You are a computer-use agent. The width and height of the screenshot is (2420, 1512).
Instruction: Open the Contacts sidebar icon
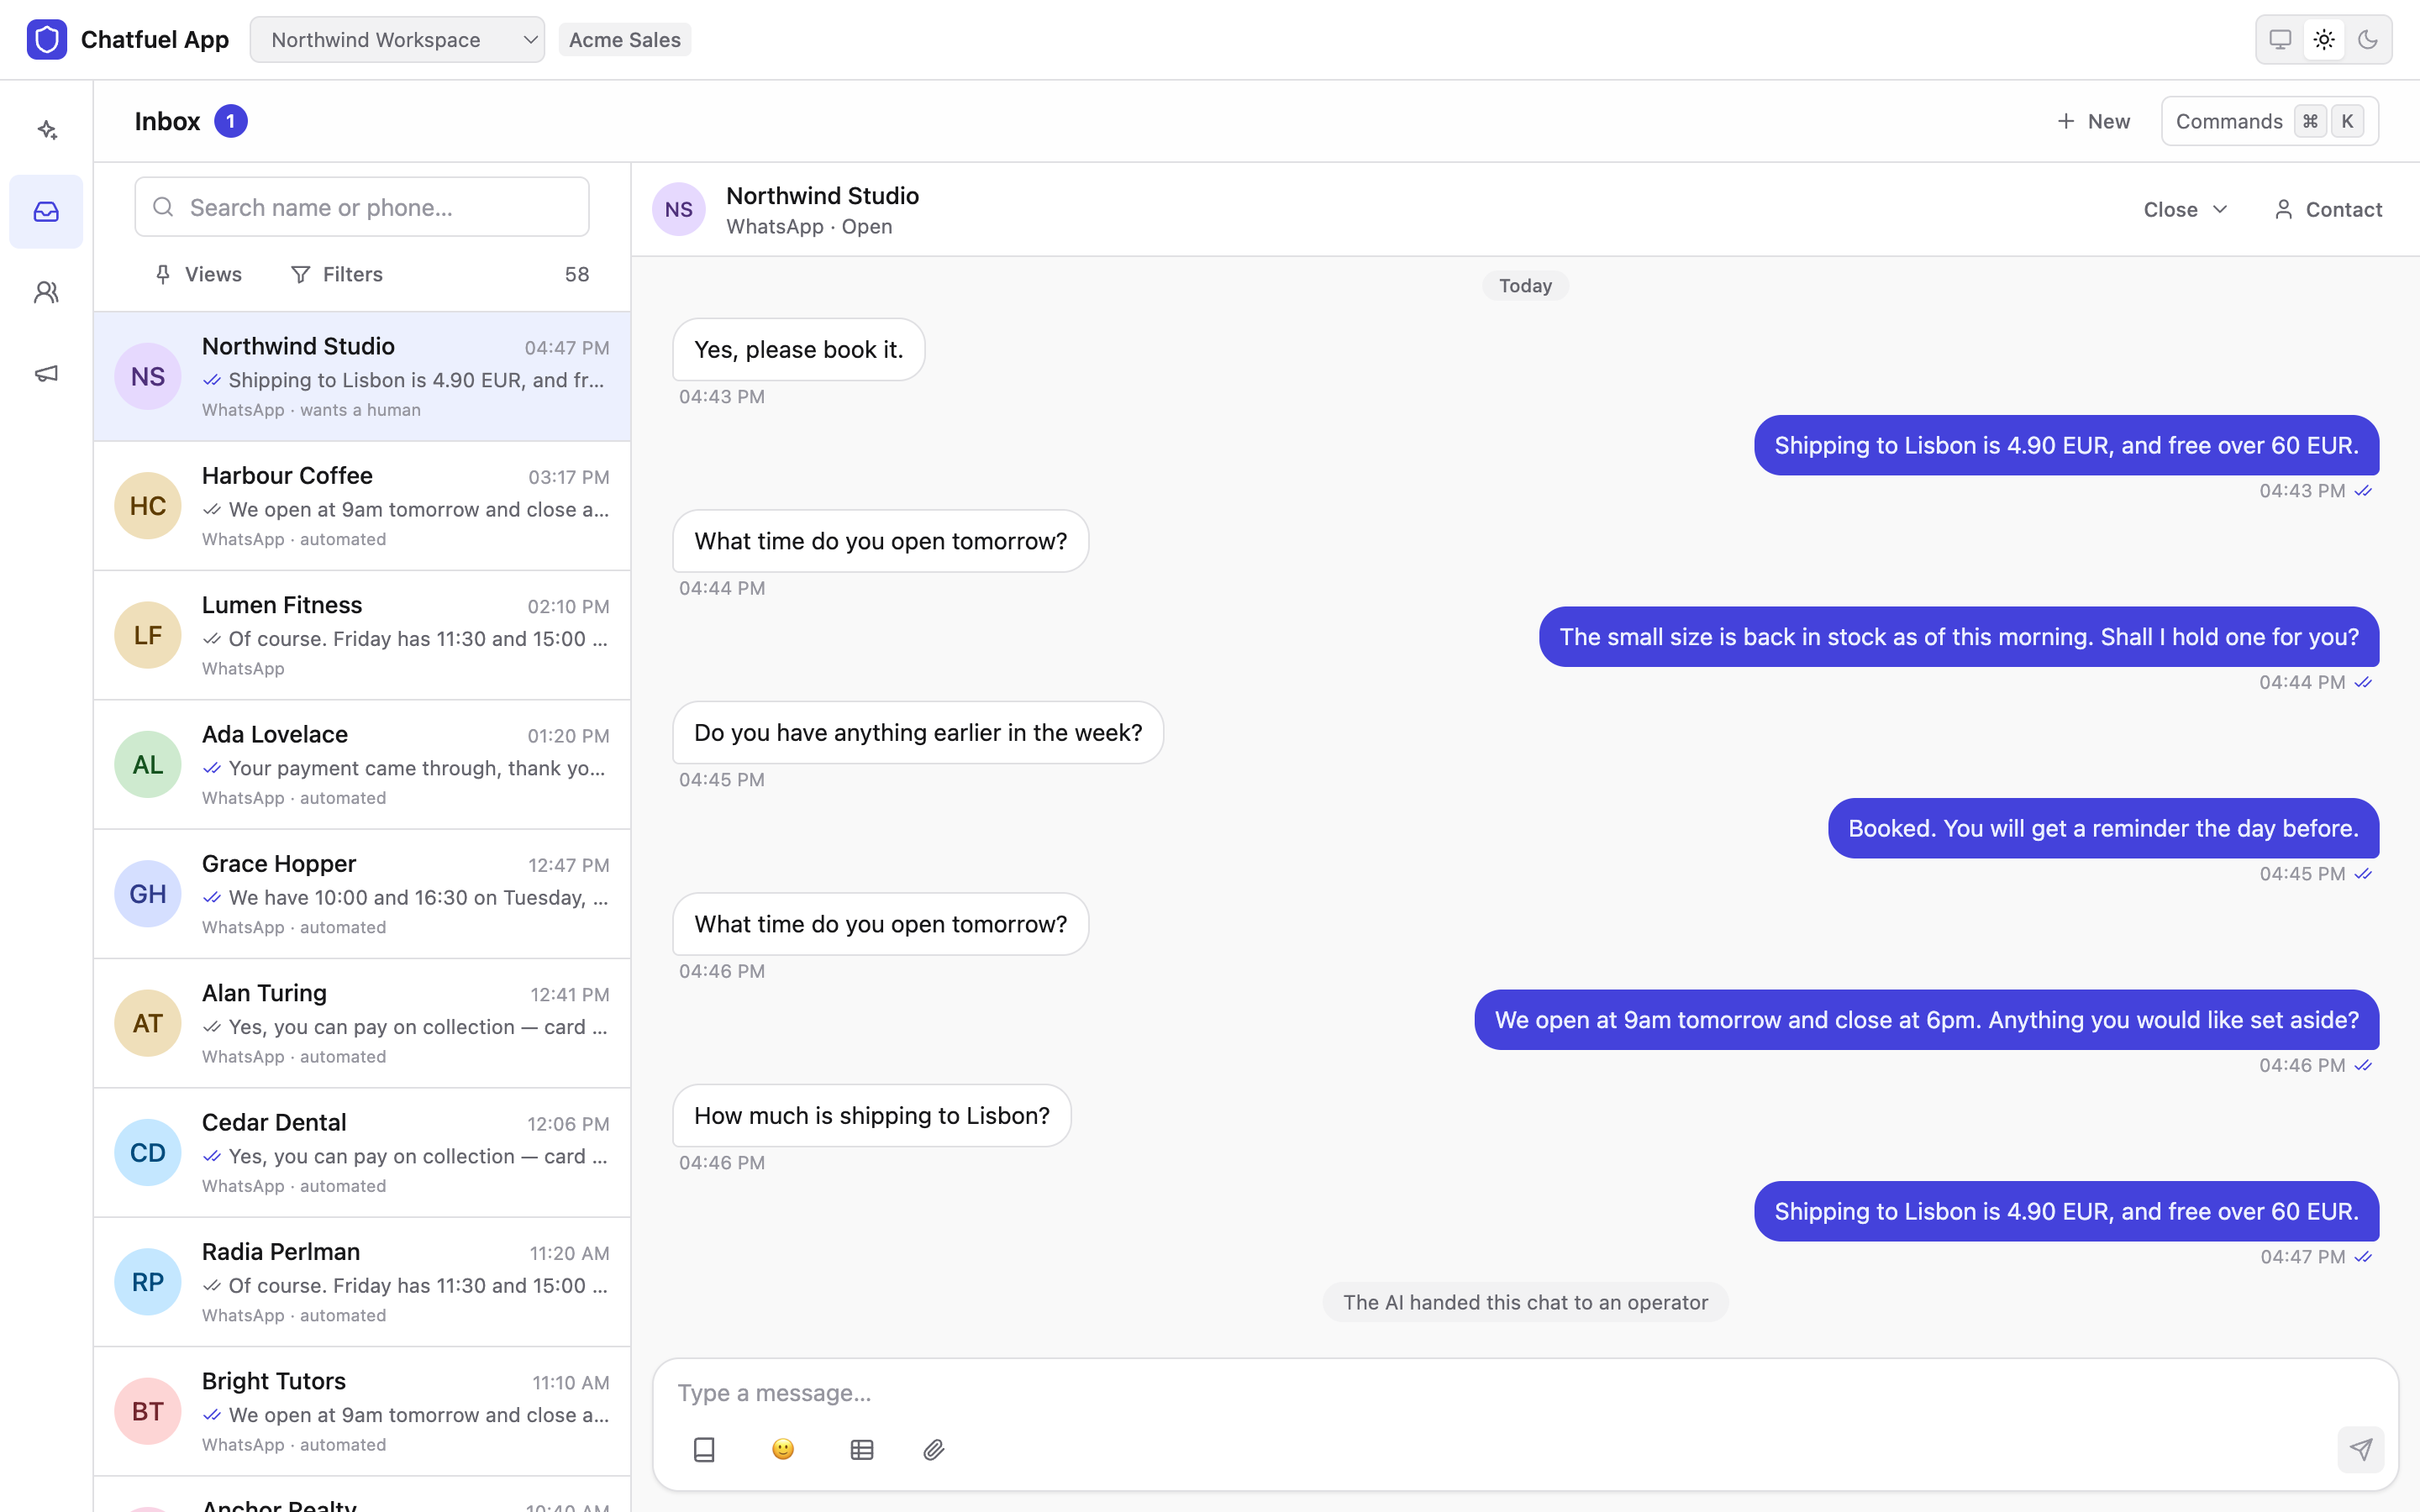[47, 292]
